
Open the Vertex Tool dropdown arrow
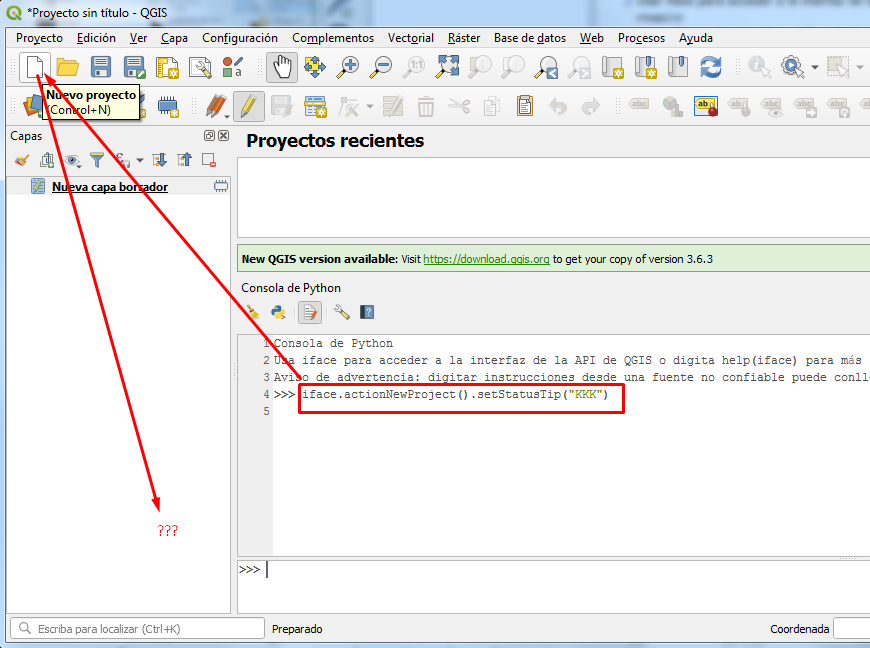370,106
